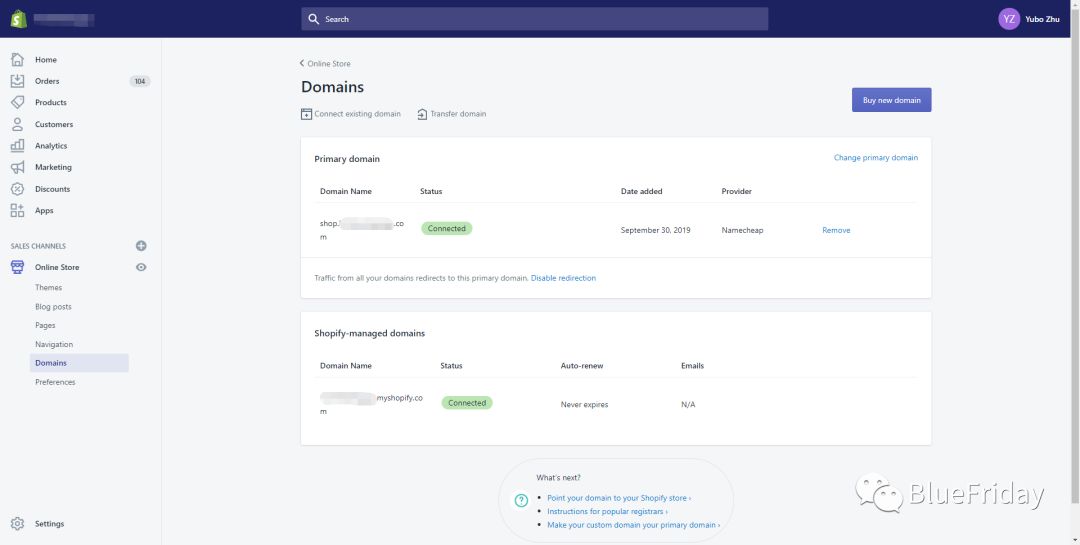Viewport: 1080px width, 545px height.
Task: Open Blog posts under Online Store
Action: point(53,307)
